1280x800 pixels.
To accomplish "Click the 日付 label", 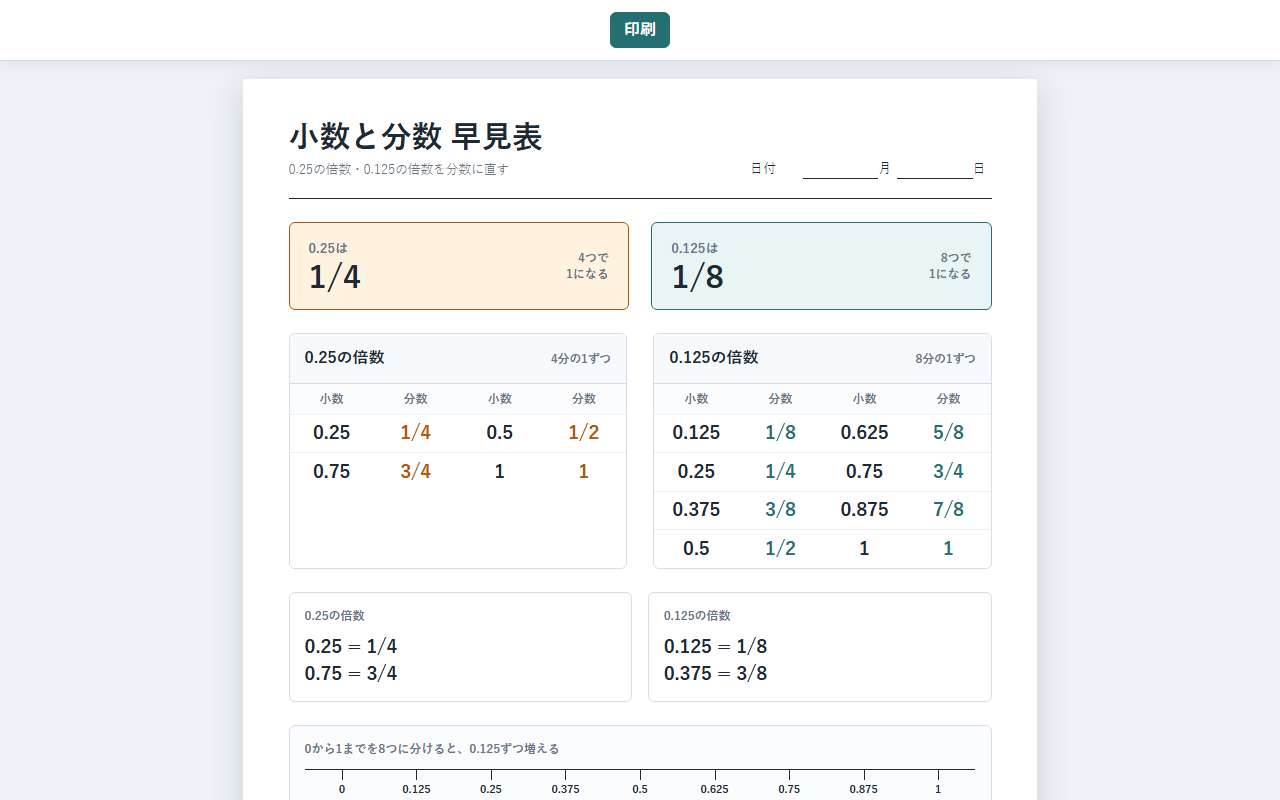I will coord(763,169).
